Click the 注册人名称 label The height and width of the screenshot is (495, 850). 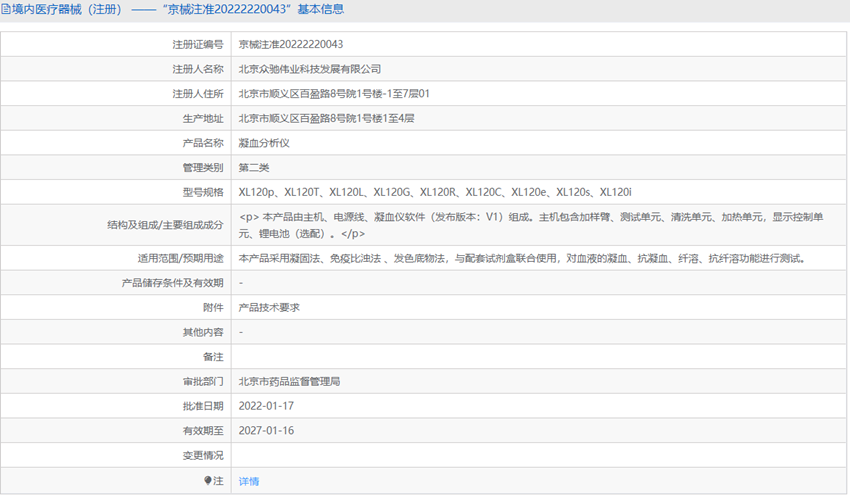(198, 69)
